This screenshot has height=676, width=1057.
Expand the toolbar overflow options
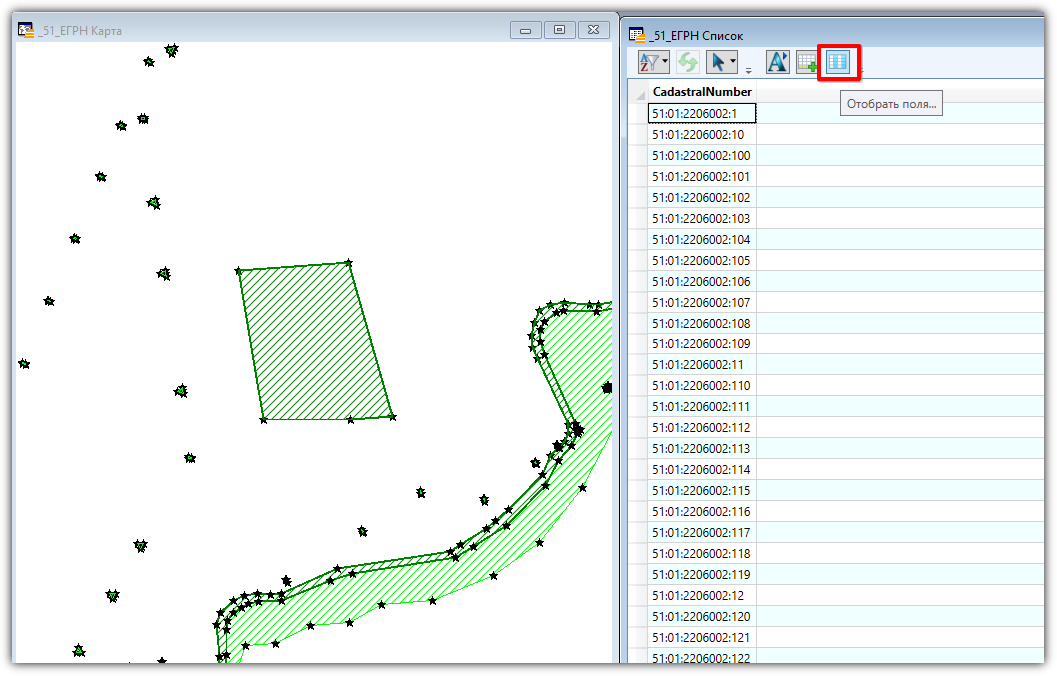coord(748,71)
